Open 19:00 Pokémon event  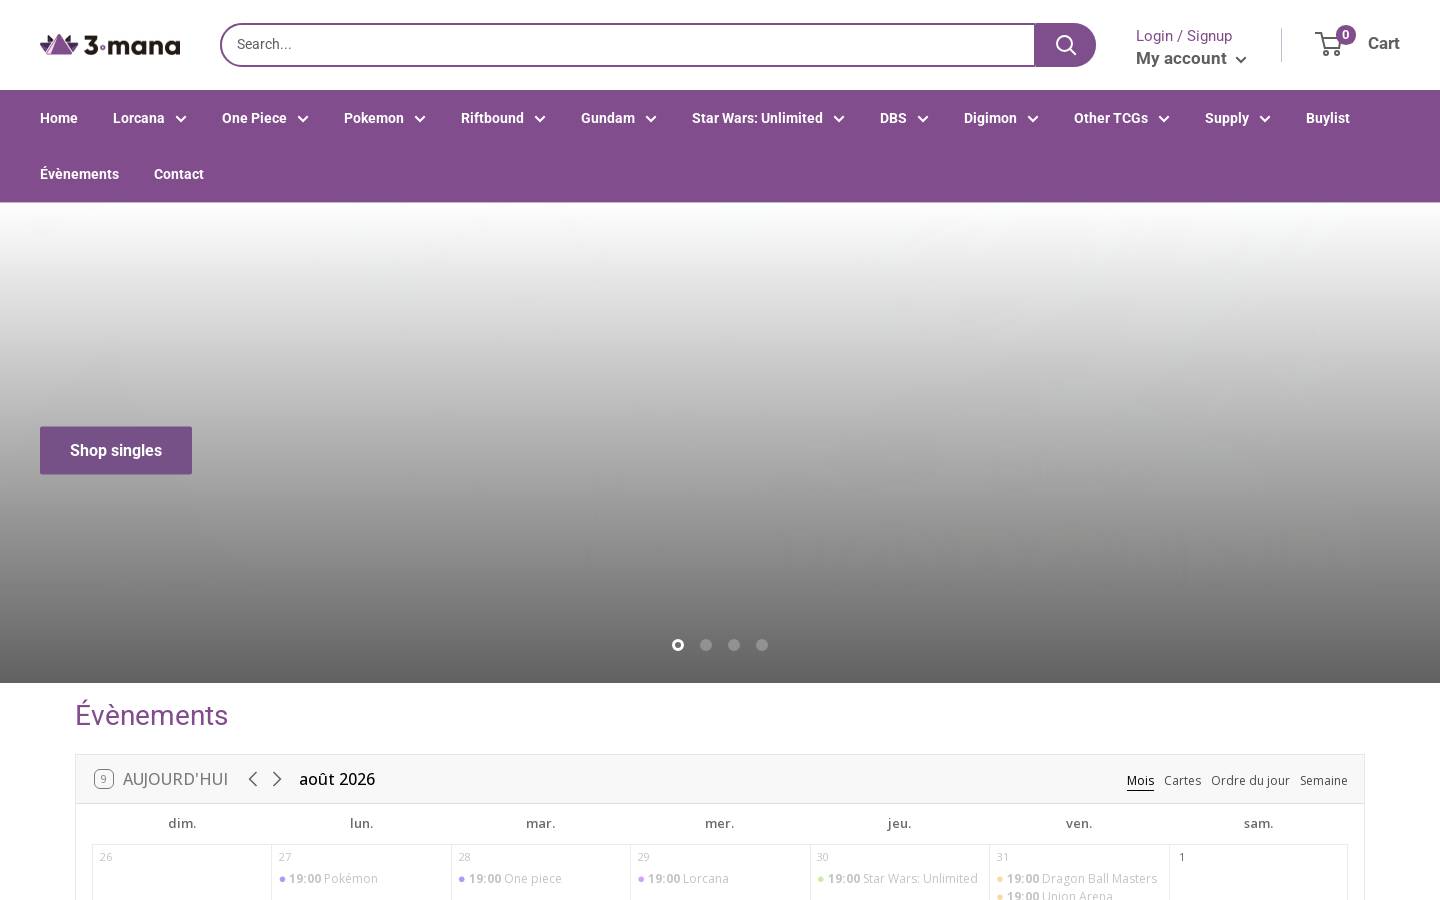(329, 879)
